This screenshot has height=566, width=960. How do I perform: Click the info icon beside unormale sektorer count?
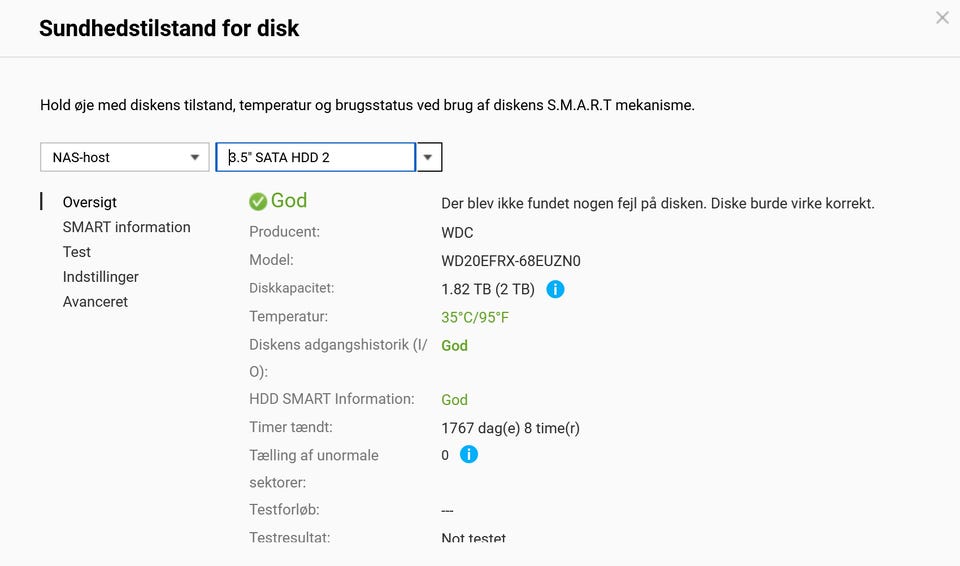pos(469,455)
